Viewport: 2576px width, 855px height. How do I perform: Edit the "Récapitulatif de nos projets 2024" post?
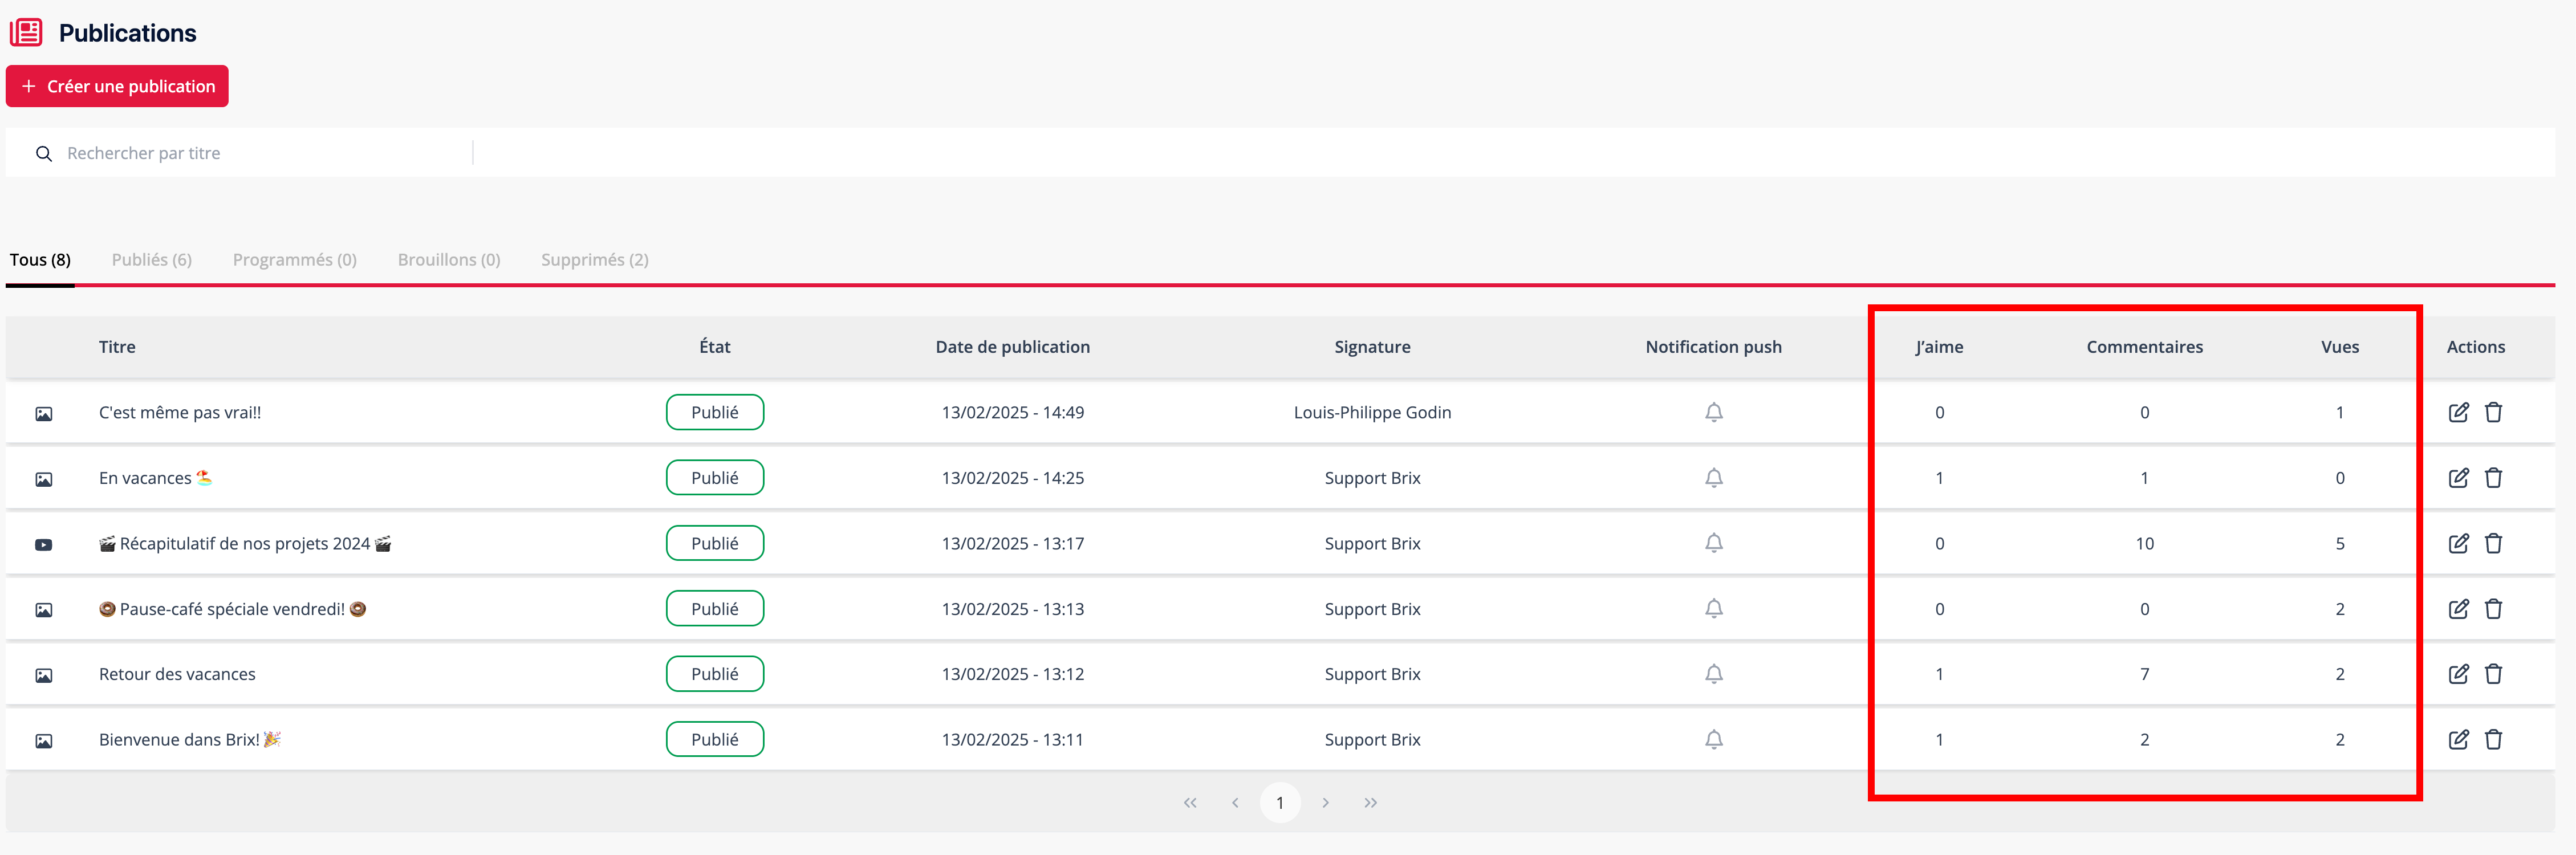click(2458, 543)
